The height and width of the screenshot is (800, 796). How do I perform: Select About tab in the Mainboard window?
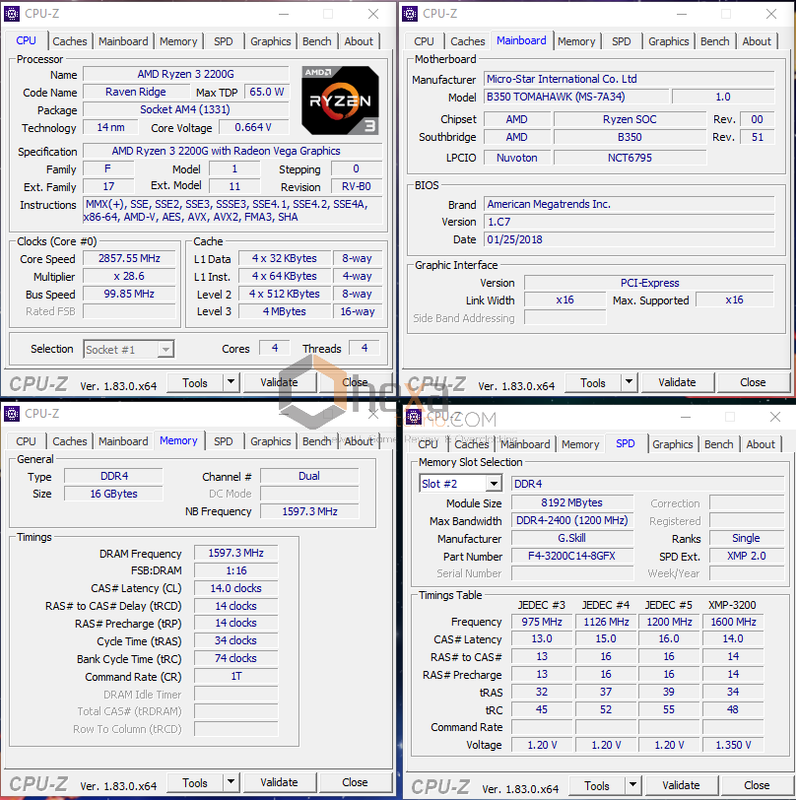click(x=757, y=41)
